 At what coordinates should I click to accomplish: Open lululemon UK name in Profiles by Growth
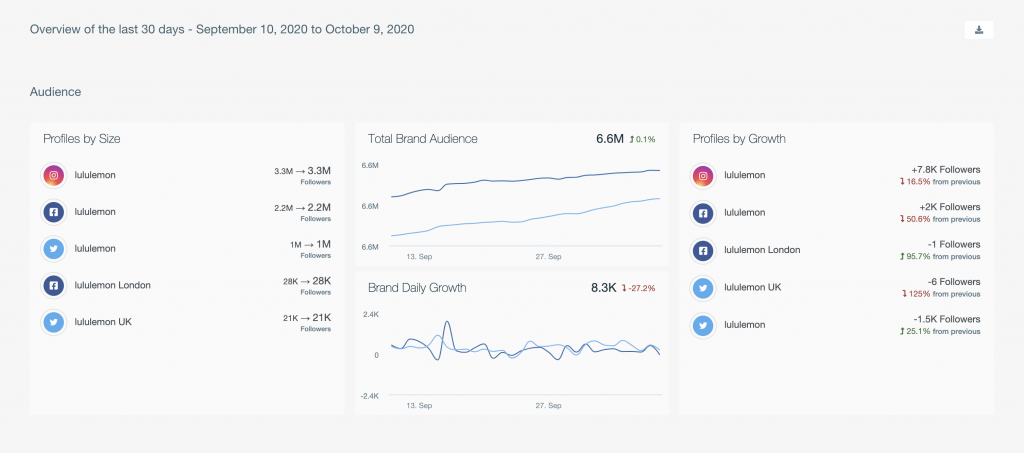pos(758,288)
